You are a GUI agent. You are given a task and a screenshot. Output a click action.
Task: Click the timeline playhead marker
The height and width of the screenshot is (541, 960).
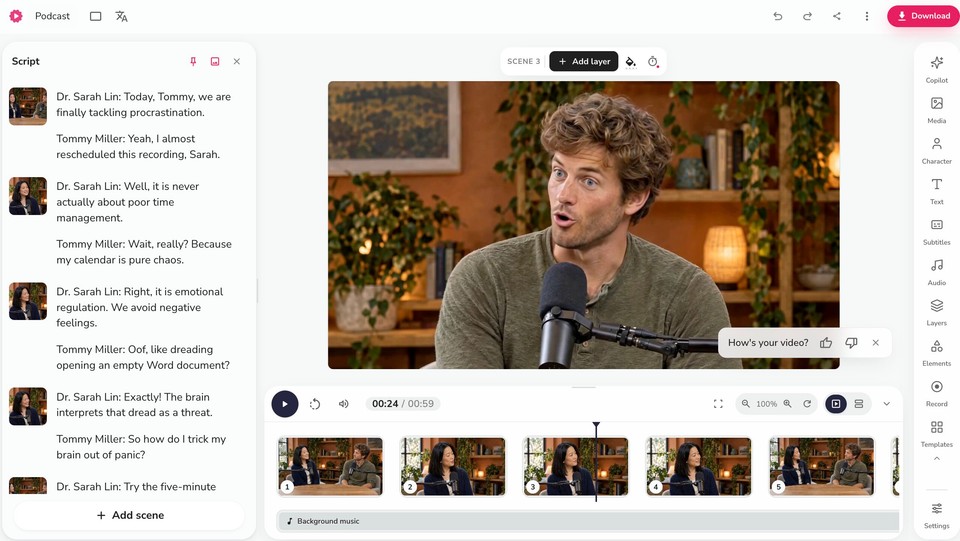click(596, 425)
